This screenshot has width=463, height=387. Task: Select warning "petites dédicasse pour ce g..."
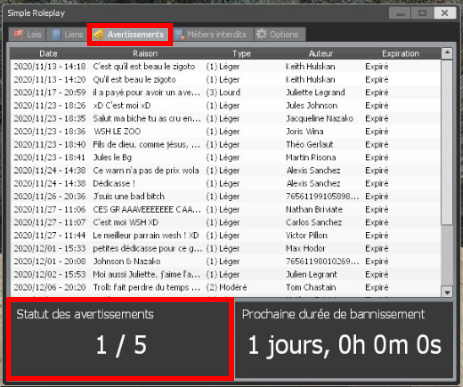pyautogui.click(x=225, y=248)
